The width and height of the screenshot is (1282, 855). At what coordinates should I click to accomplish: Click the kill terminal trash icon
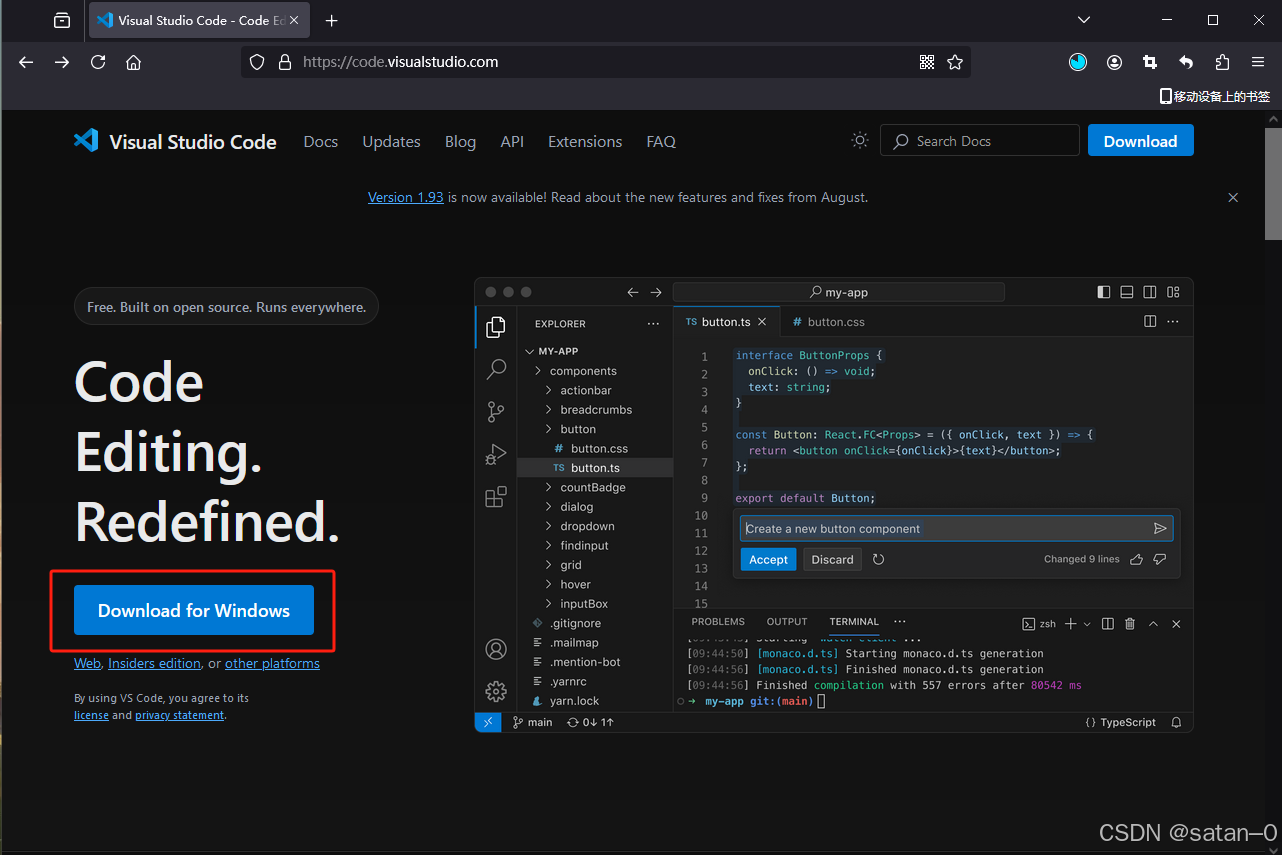(1130, 623)
